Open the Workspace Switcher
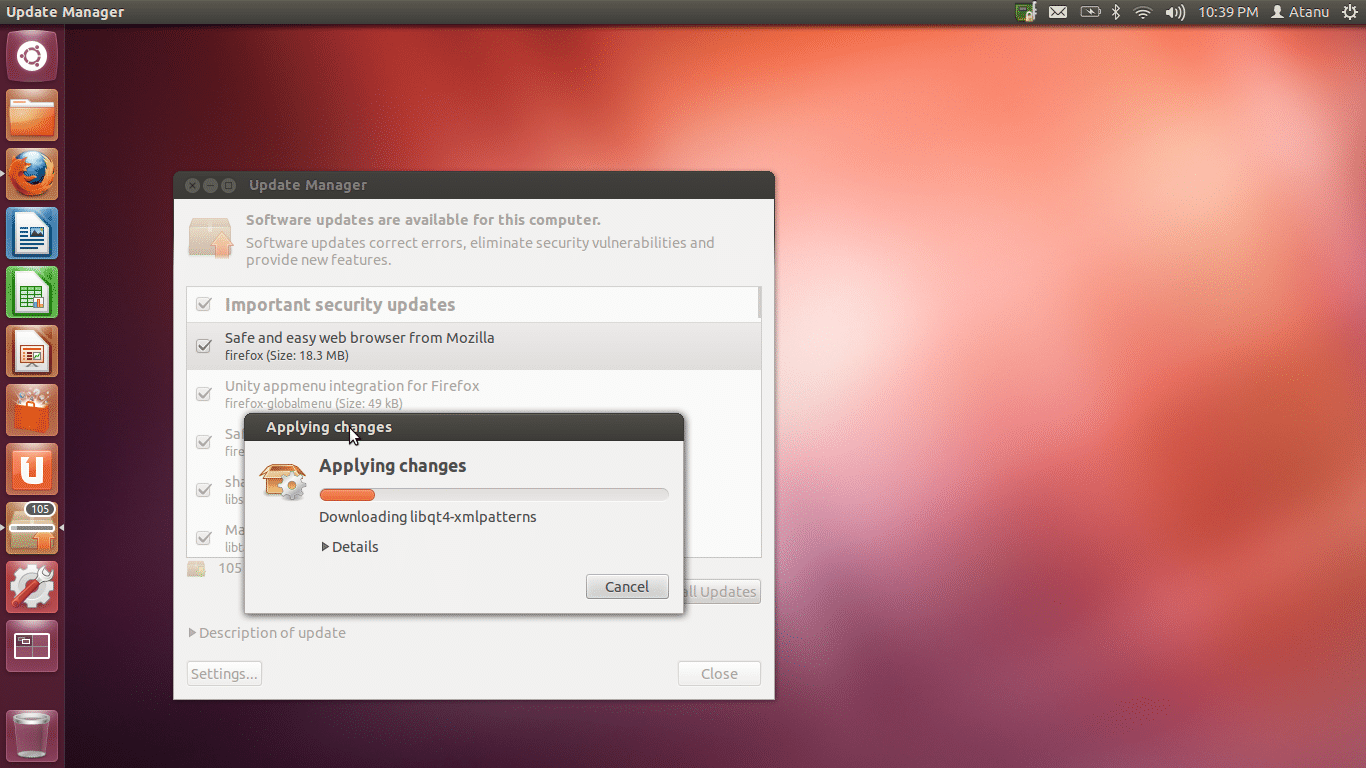The image size is (1366, 768). pyautogui.click(x=32, y=646)
